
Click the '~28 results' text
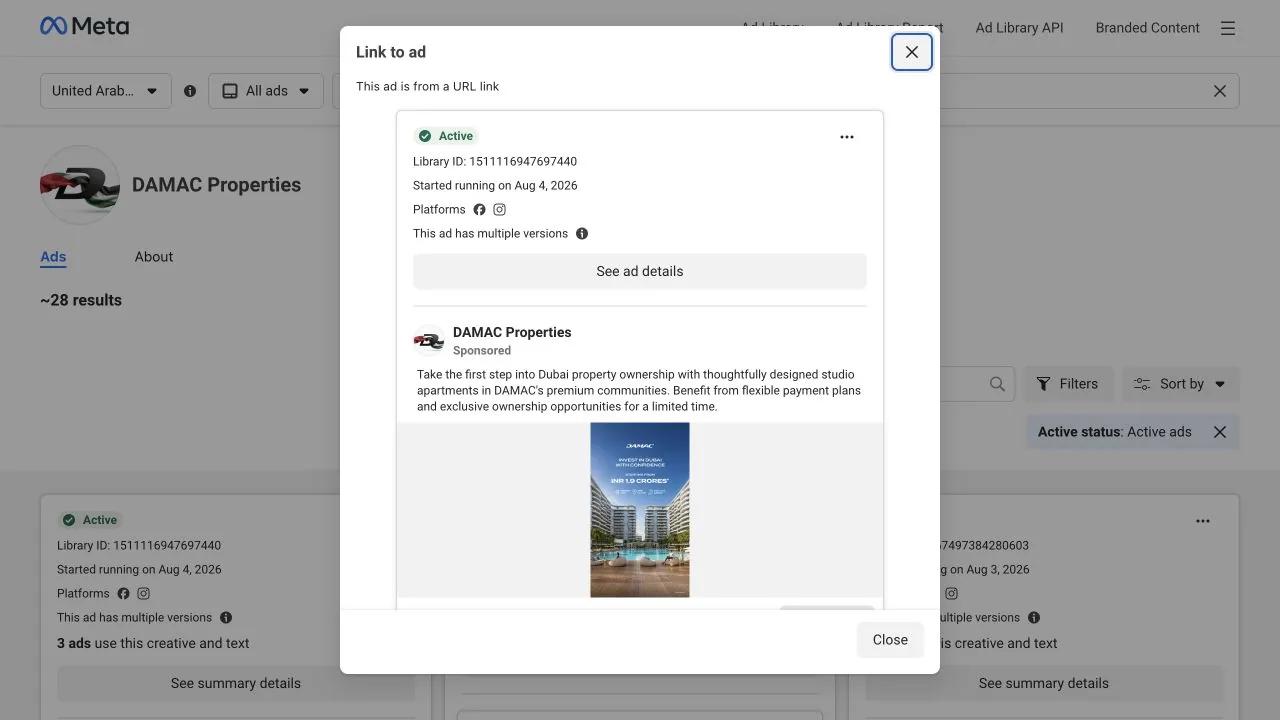[x=81, y=300]
